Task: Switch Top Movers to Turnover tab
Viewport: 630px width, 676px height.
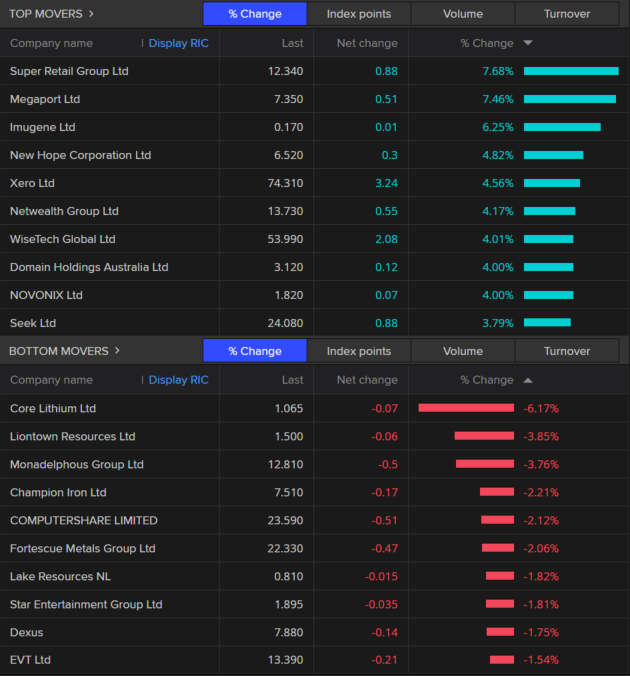Action: click(567, 14)
